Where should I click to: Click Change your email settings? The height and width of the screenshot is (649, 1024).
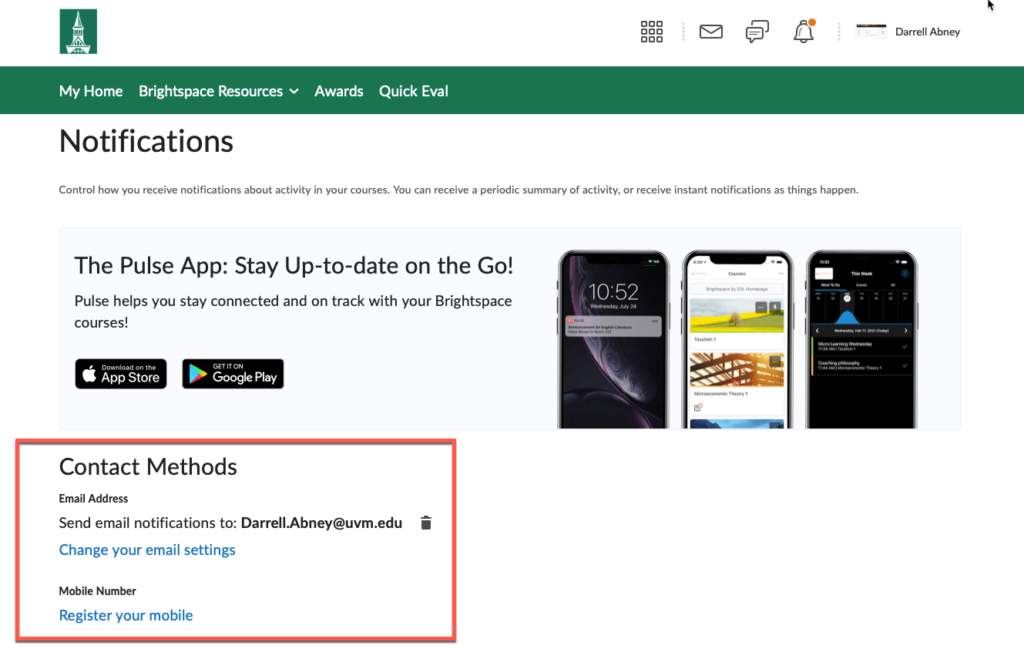tap(147, 549)
